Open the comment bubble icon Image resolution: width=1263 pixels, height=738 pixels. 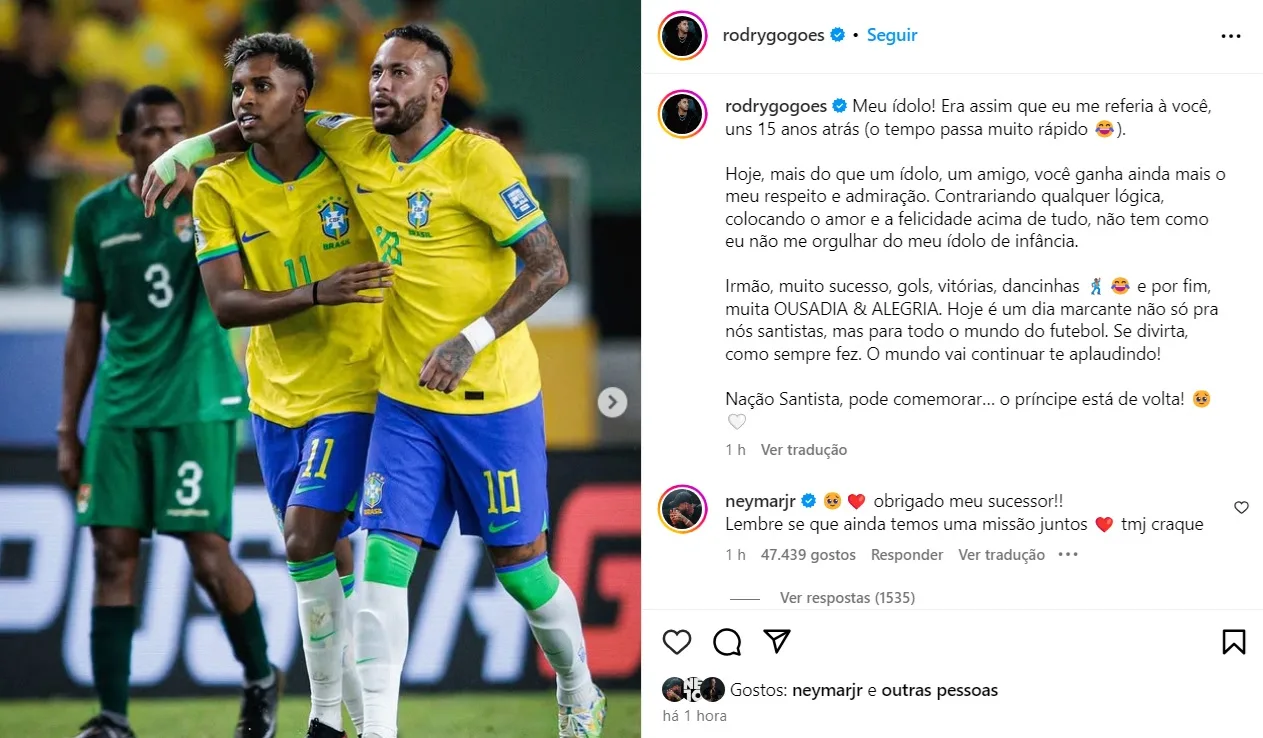(727, 642)
